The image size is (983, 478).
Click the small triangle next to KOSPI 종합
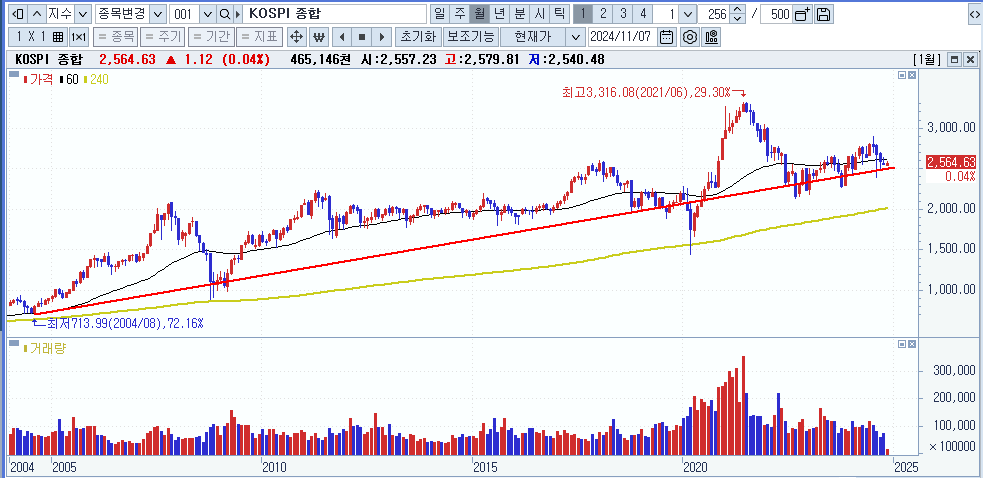coord(238,14)
